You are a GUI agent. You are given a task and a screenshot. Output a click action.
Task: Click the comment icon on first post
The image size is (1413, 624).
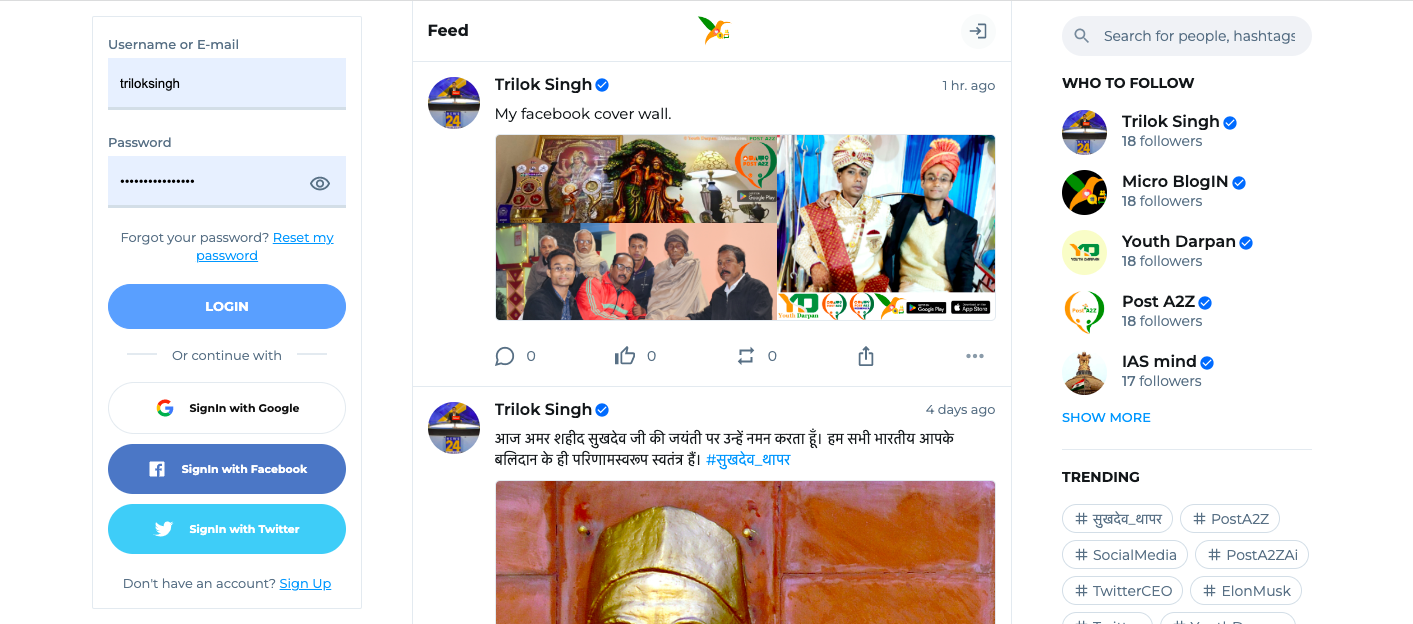tap(505, 356)
